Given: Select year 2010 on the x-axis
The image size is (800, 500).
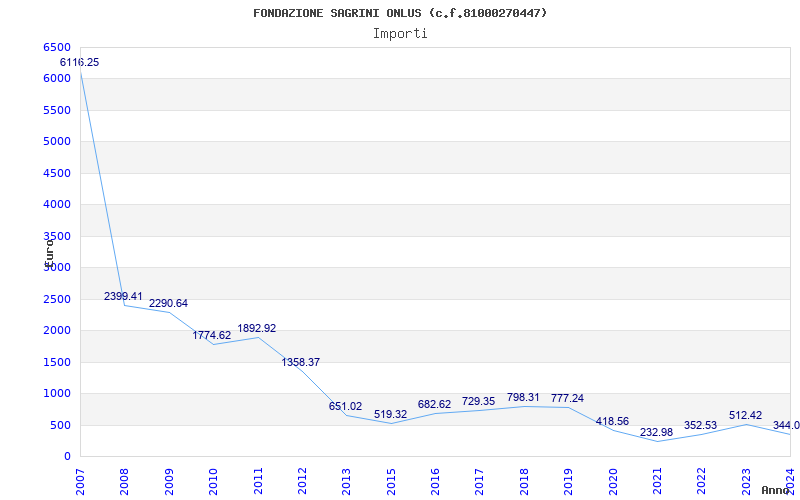Looking at the screenshot, I should point(213,482).
